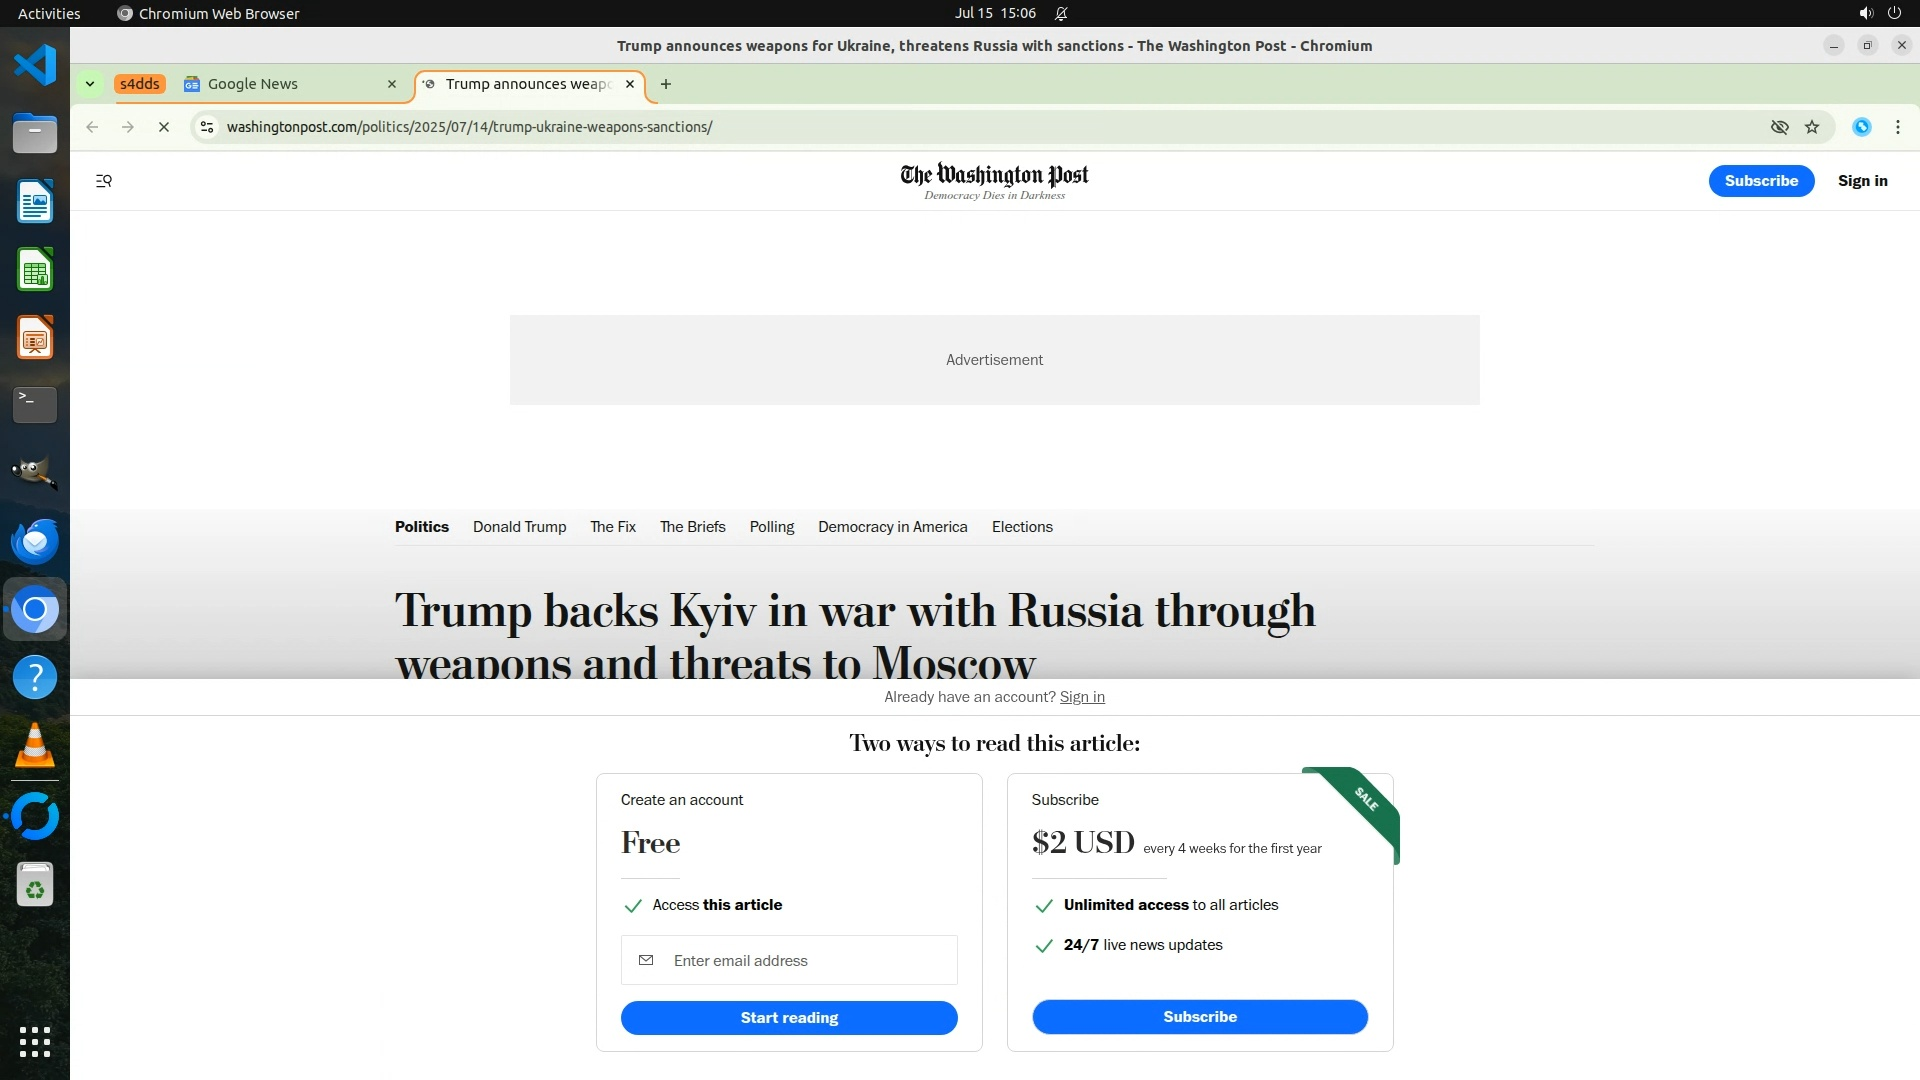1920x1080 pixels.
Task: Select Donald Trump section in politics nav
Action: 519,527
